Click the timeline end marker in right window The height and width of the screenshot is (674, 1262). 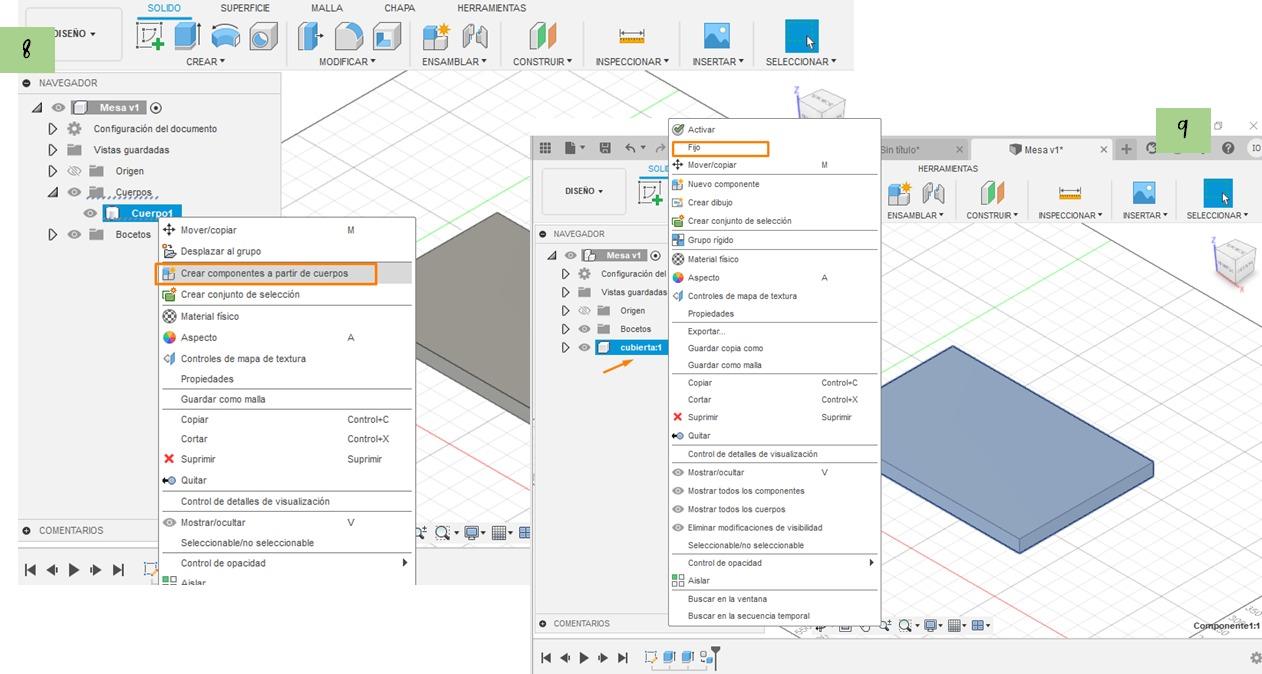pos(715,657)
